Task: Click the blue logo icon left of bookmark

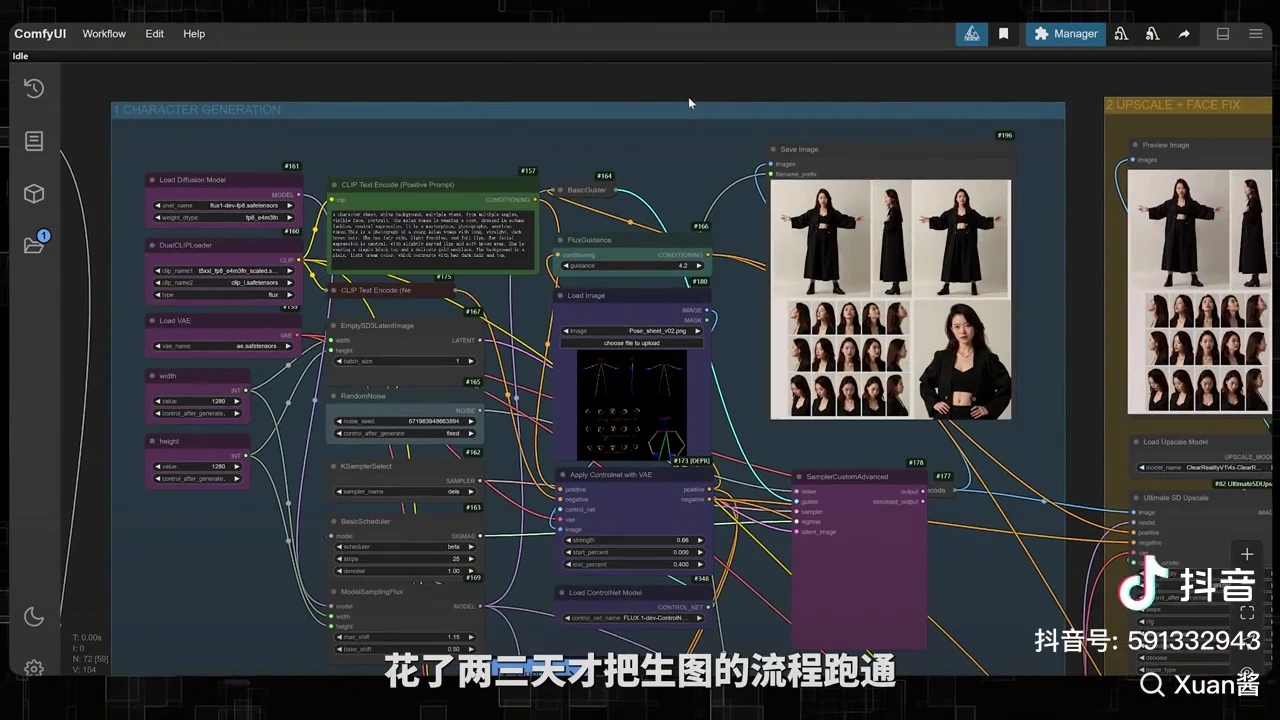Action: (x=971, y=34)
